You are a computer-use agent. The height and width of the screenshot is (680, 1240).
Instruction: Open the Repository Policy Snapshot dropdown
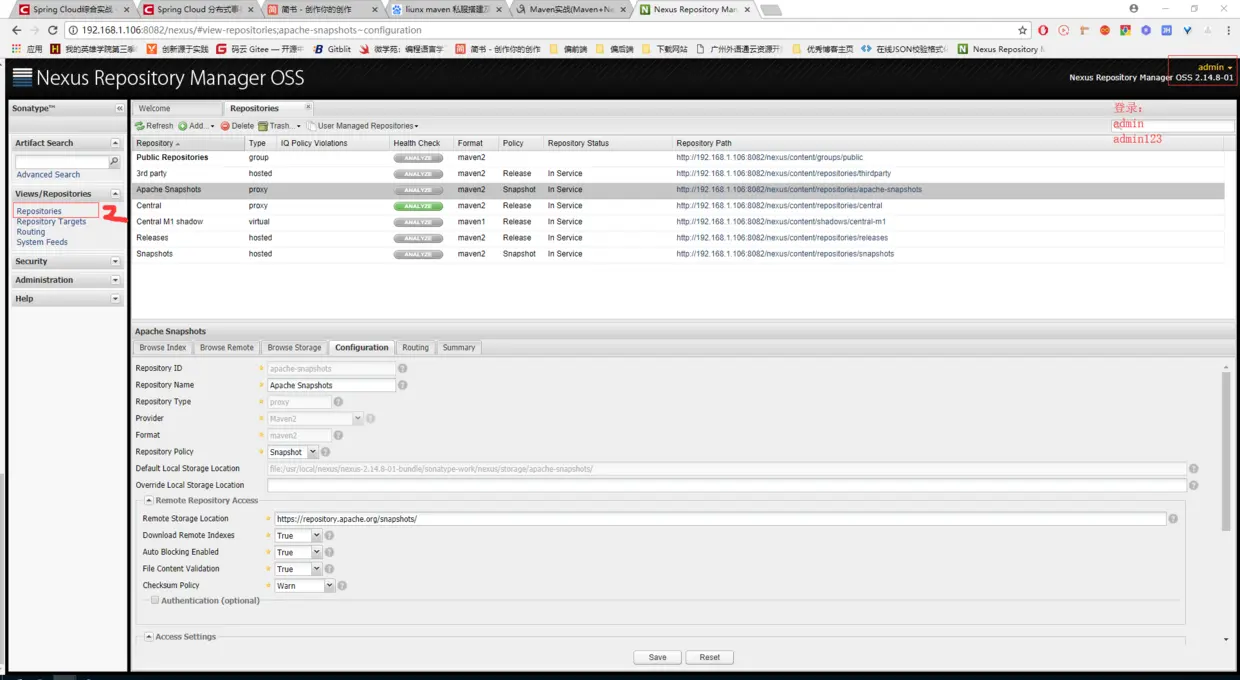pos(312,452)
